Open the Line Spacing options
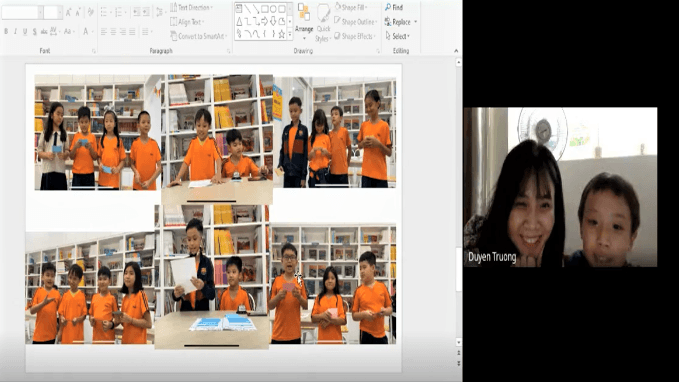The image size is (679, 382). 159,12
